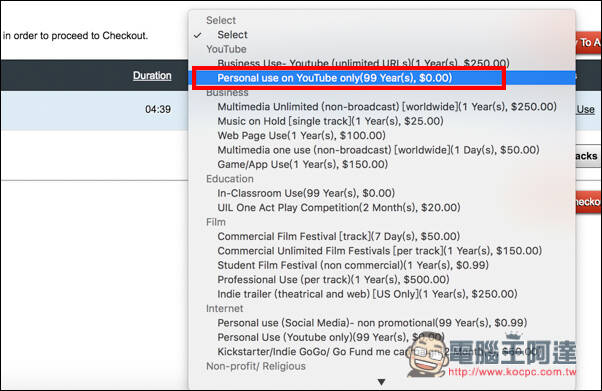
Task: Choose 'Personal Use (Youtube only)' under Internet
Action: pyautogui.click(x=331, y=338)
